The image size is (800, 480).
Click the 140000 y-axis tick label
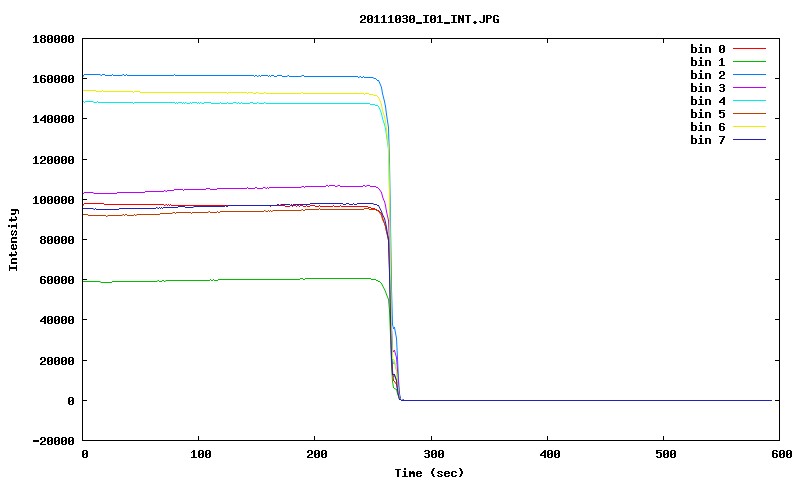(53, 119)
